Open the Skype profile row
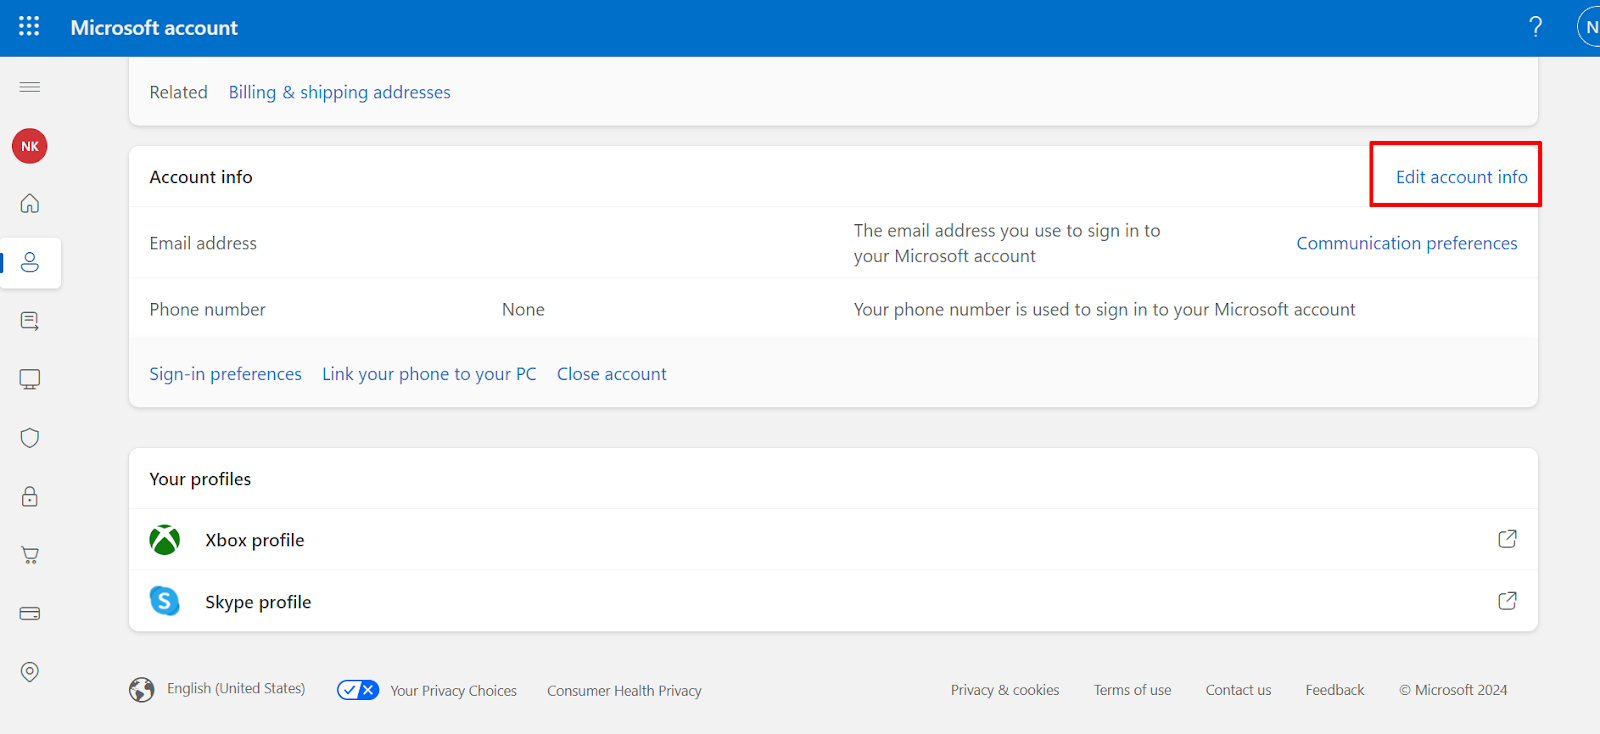 [x=833, y=601]
